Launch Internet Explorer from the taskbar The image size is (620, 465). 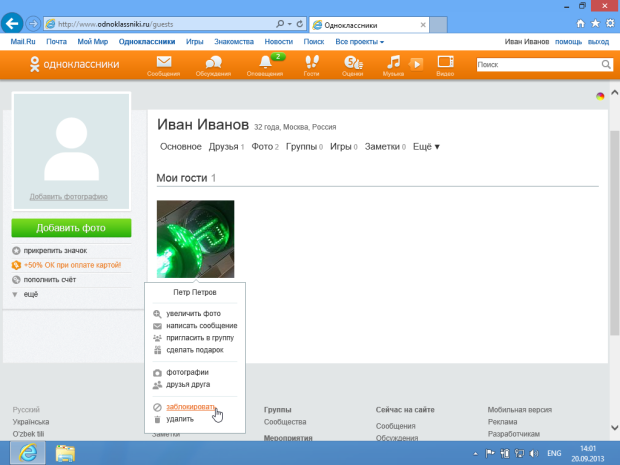[x=28, y=453]
